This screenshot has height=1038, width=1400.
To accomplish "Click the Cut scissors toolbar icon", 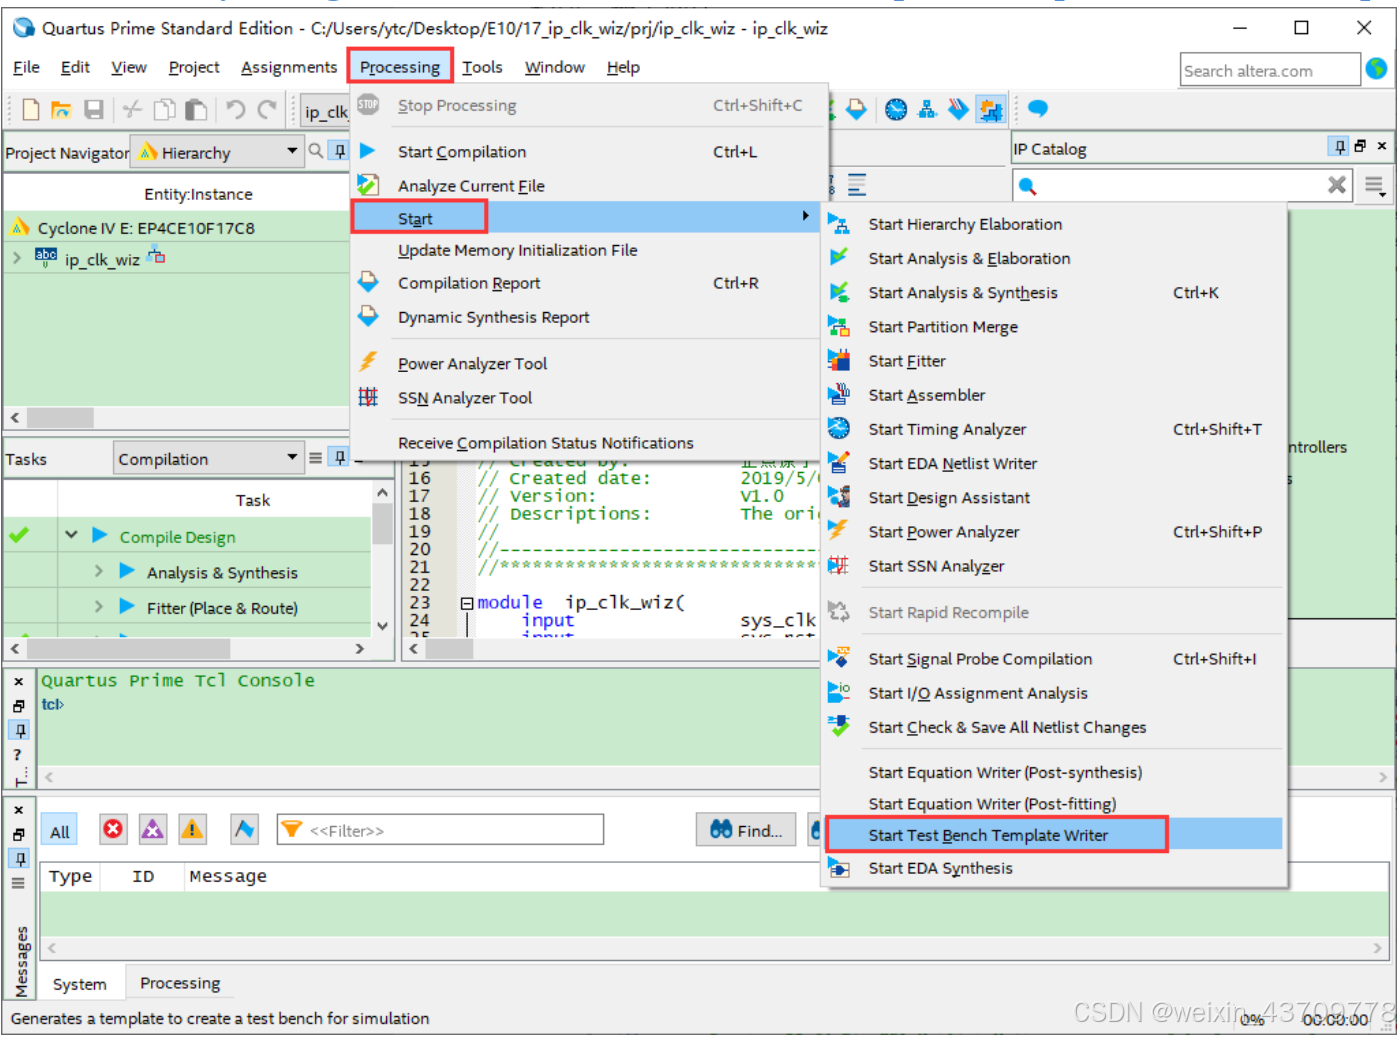I will coord(132,110).
